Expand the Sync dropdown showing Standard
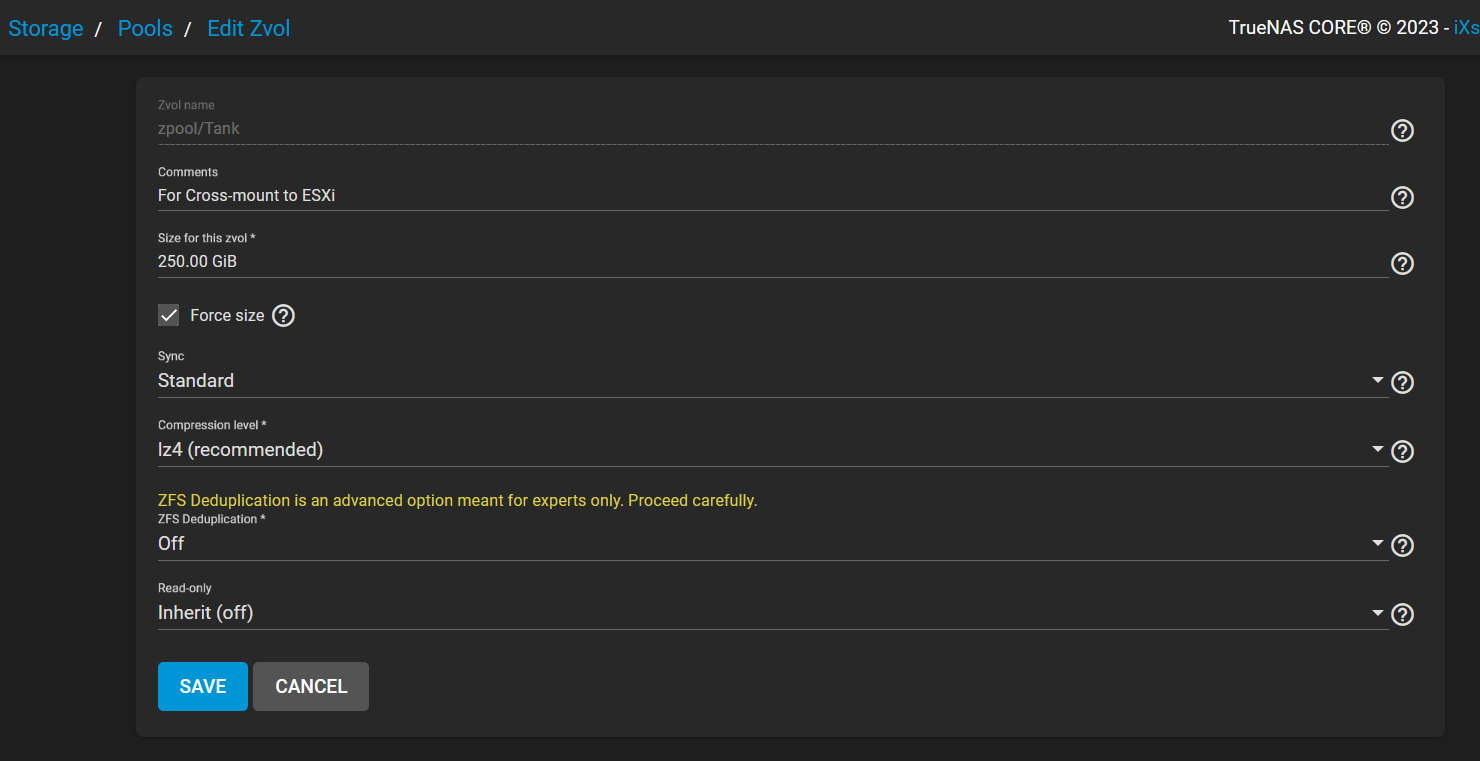The width and height of the screenshot is (1480, 761). [772, 381]
